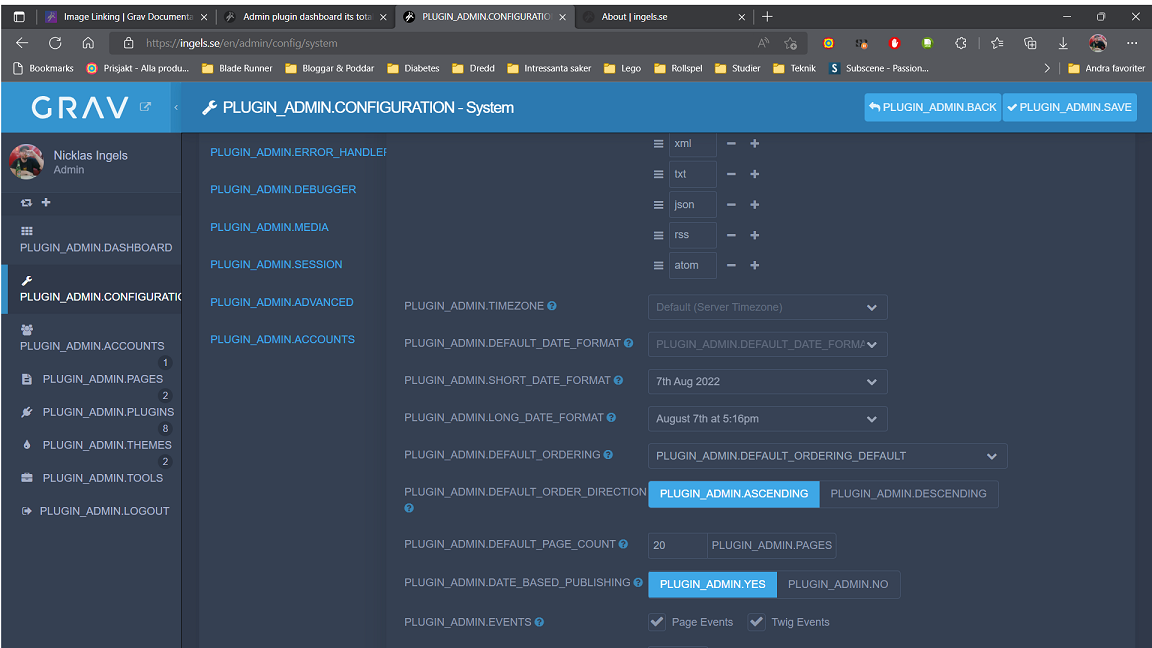
Task: Grab the drag handle of the json row
Action: click(658, 205)
